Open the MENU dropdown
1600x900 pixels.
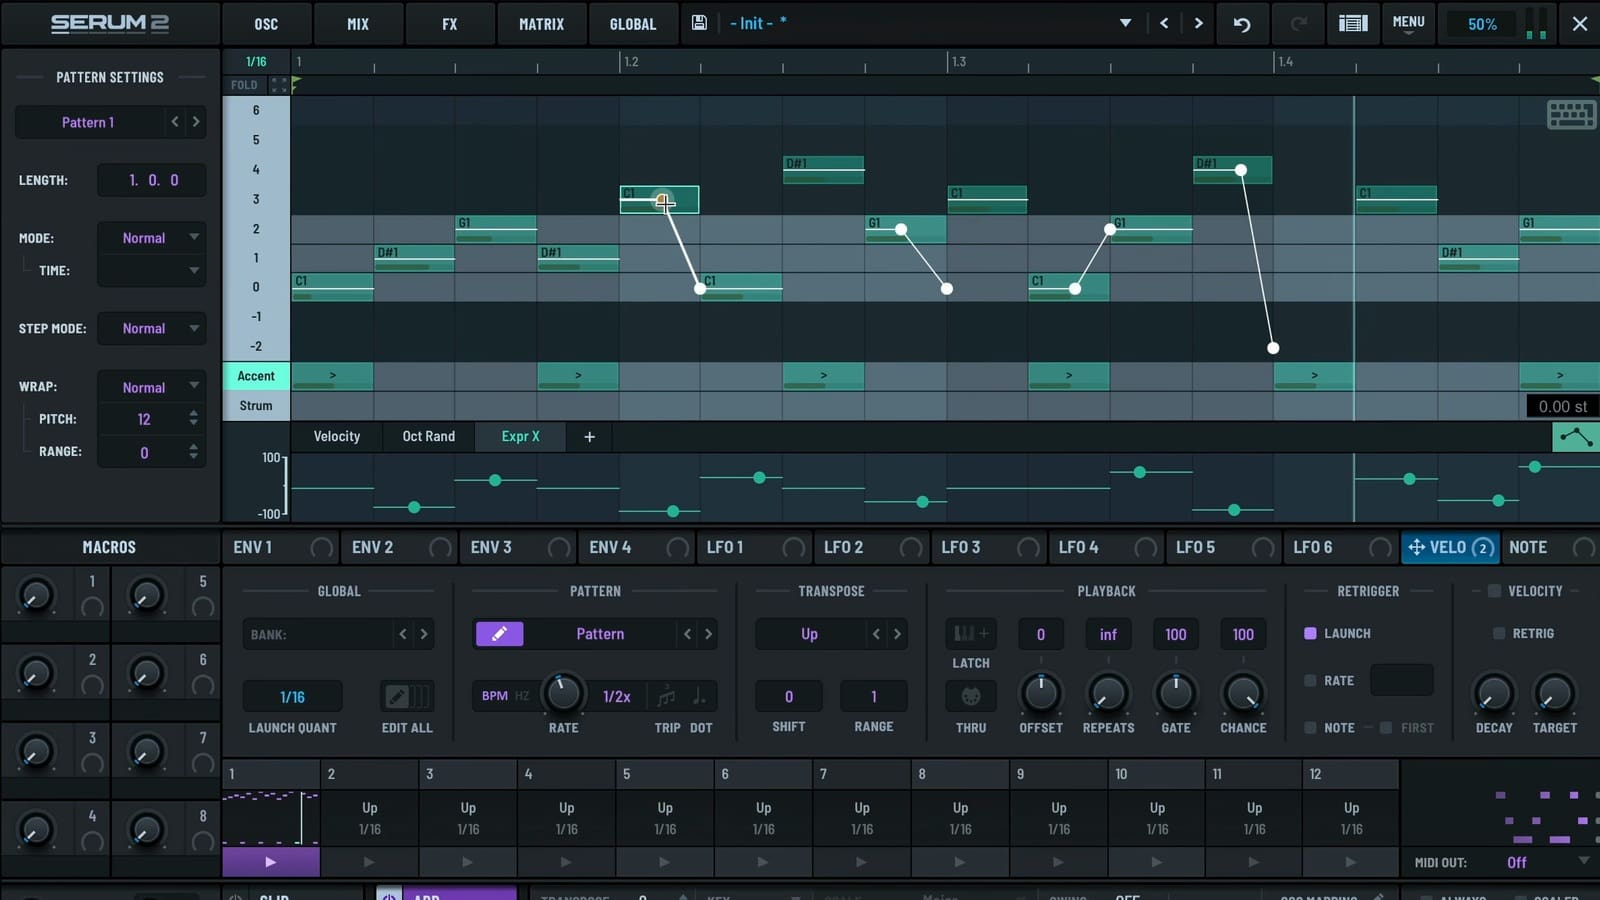1408,23
